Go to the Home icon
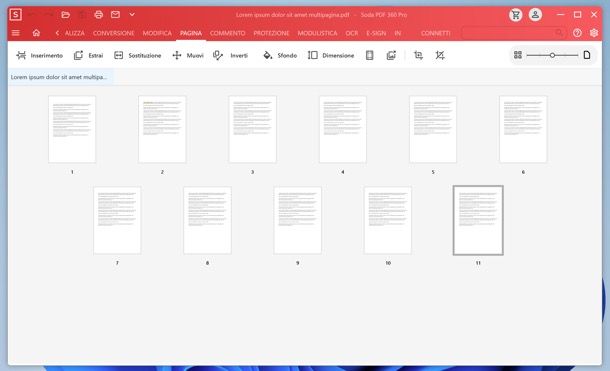Viewport: 610px width, 371px height. coord(36,33)
